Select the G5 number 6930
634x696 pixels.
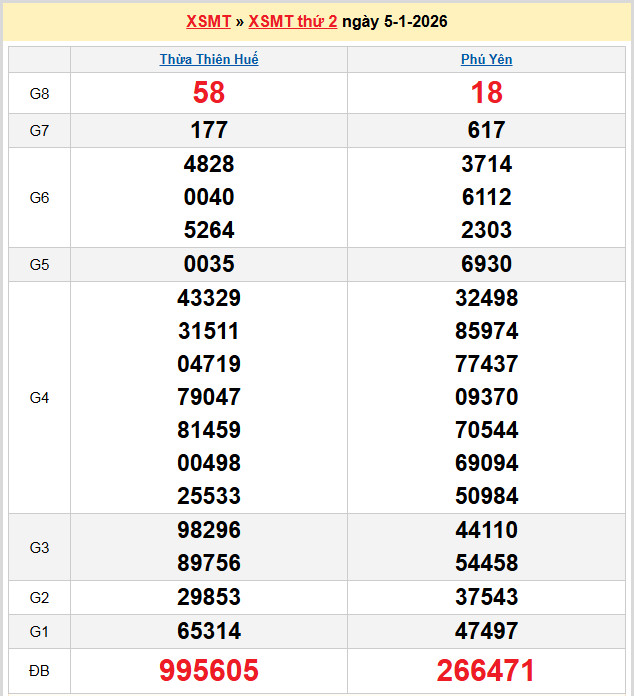[x=486, y=264]
